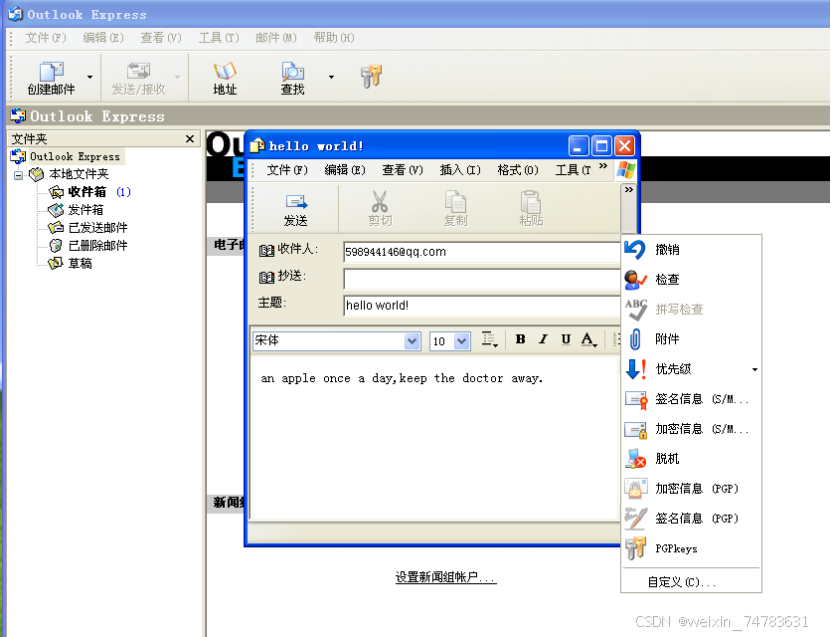Image resolution: width=831 pixels, height=637 pixels.
Task: Click the Send/Receive (发送/接收) toolbar button
Action: 138,77
